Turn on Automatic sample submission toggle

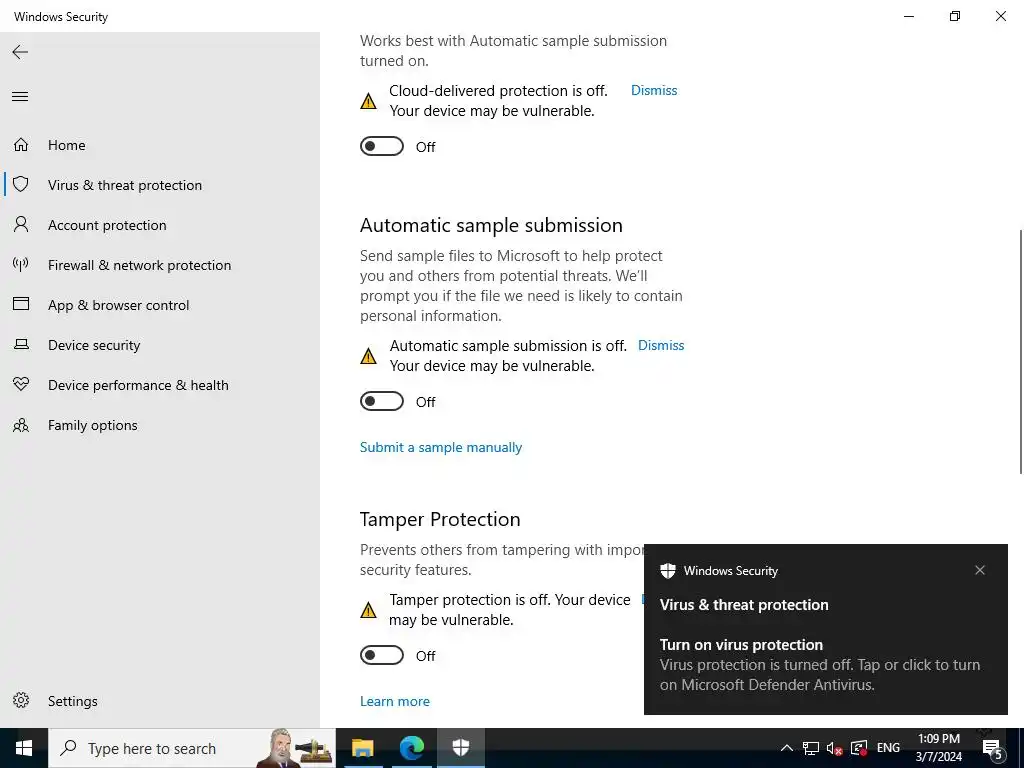[382, 401]
